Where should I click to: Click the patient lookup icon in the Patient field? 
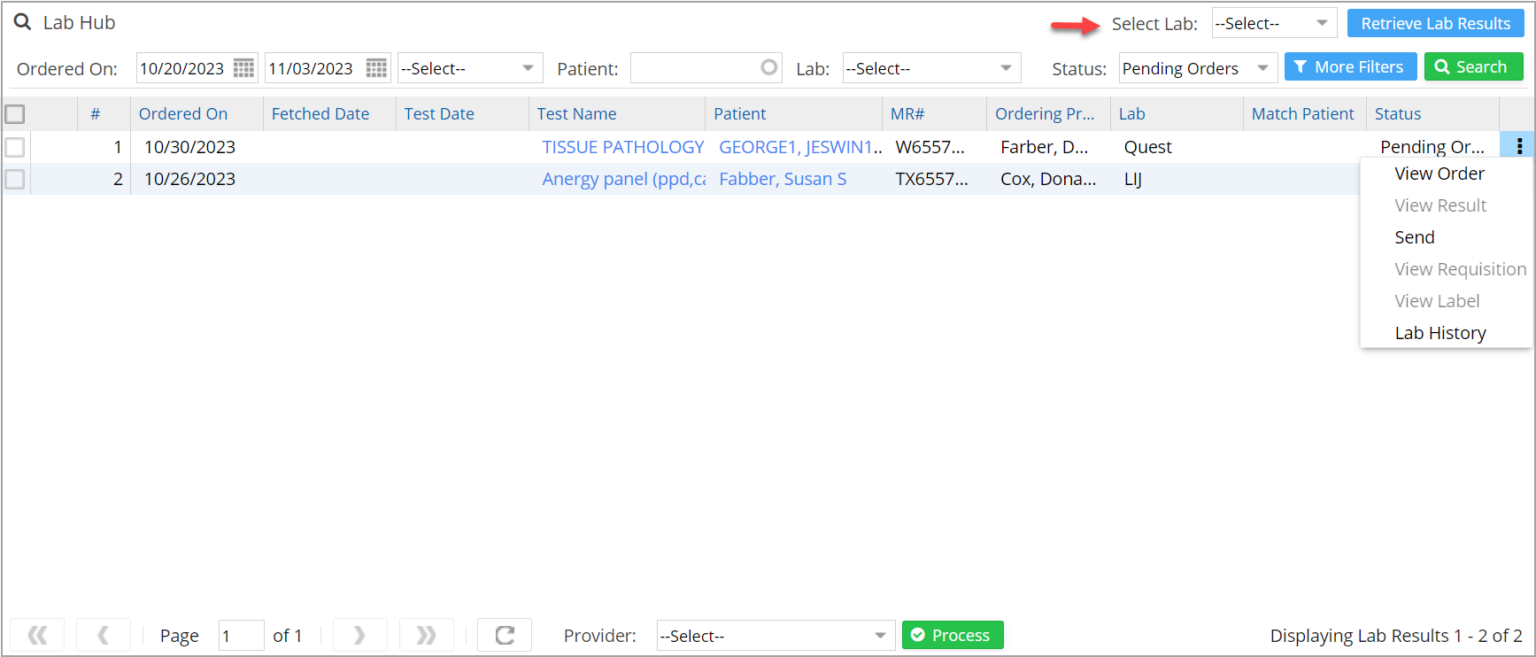768,67
